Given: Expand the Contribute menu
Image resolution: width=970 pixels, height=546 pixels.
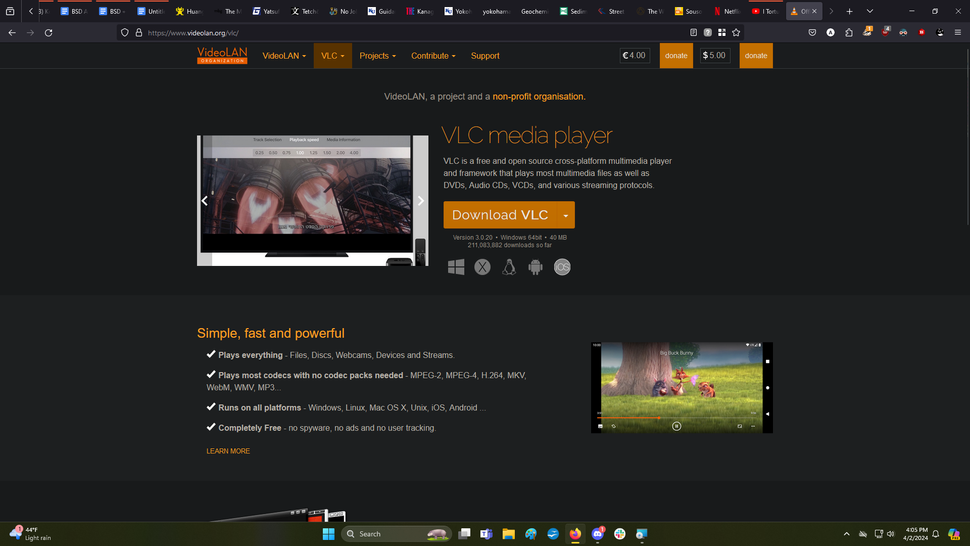Looking at the screenshot, I should pos(433,56).
